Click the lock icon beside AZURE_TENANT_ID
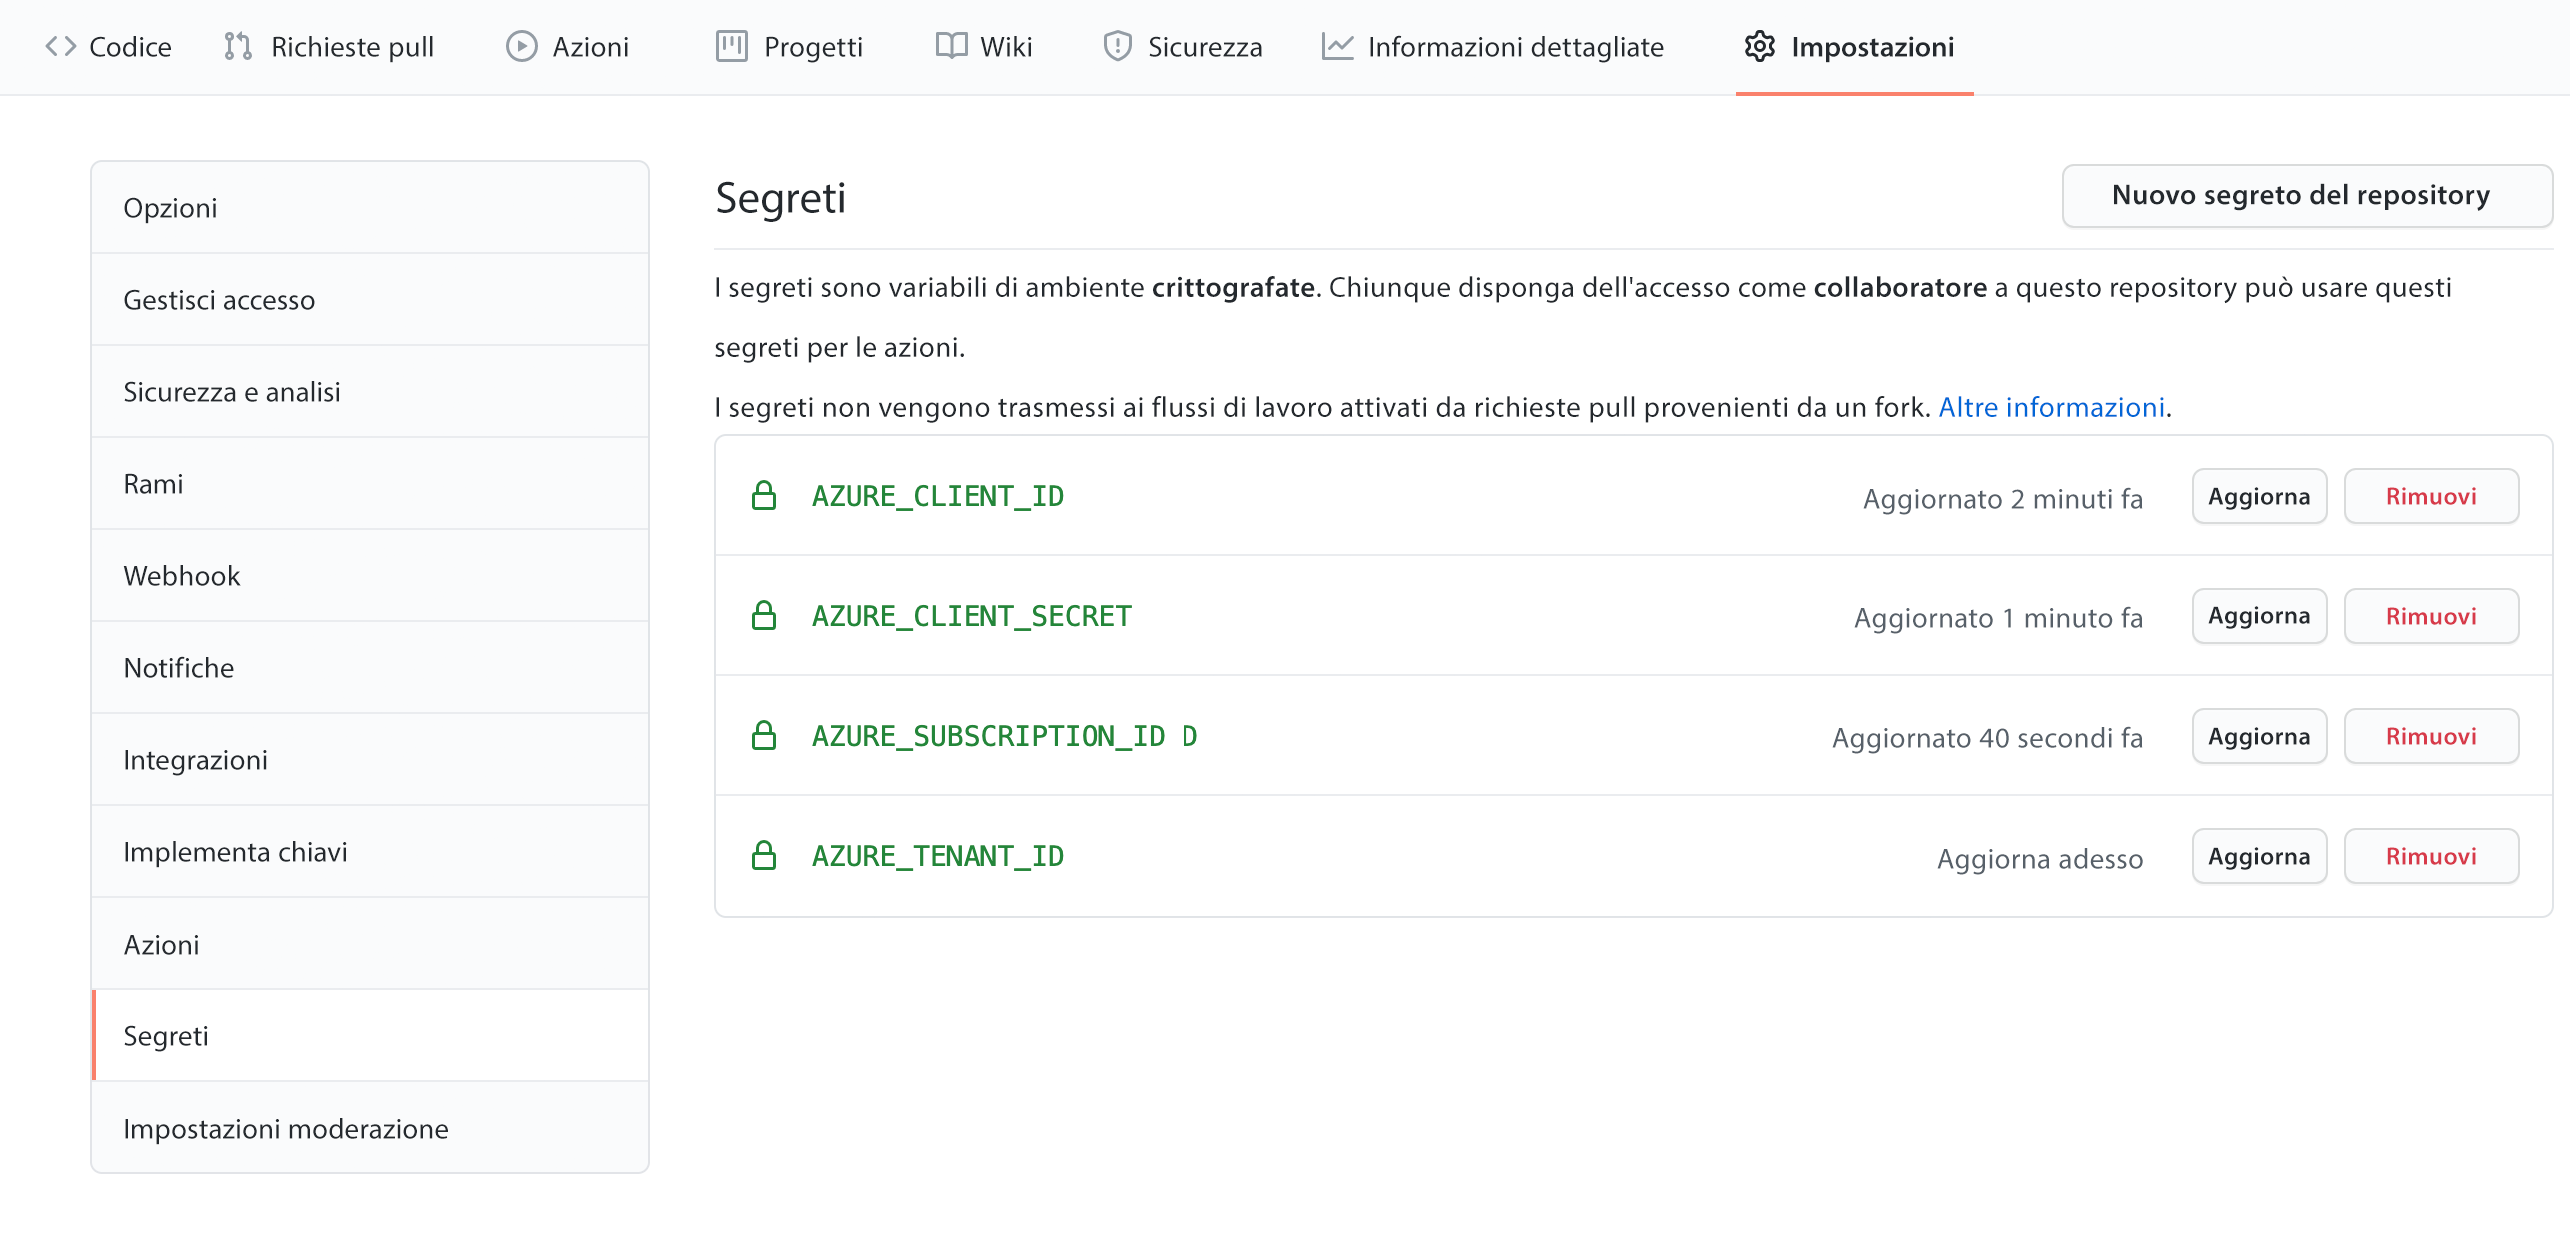2570x1234 pixels. pos(765,855)
